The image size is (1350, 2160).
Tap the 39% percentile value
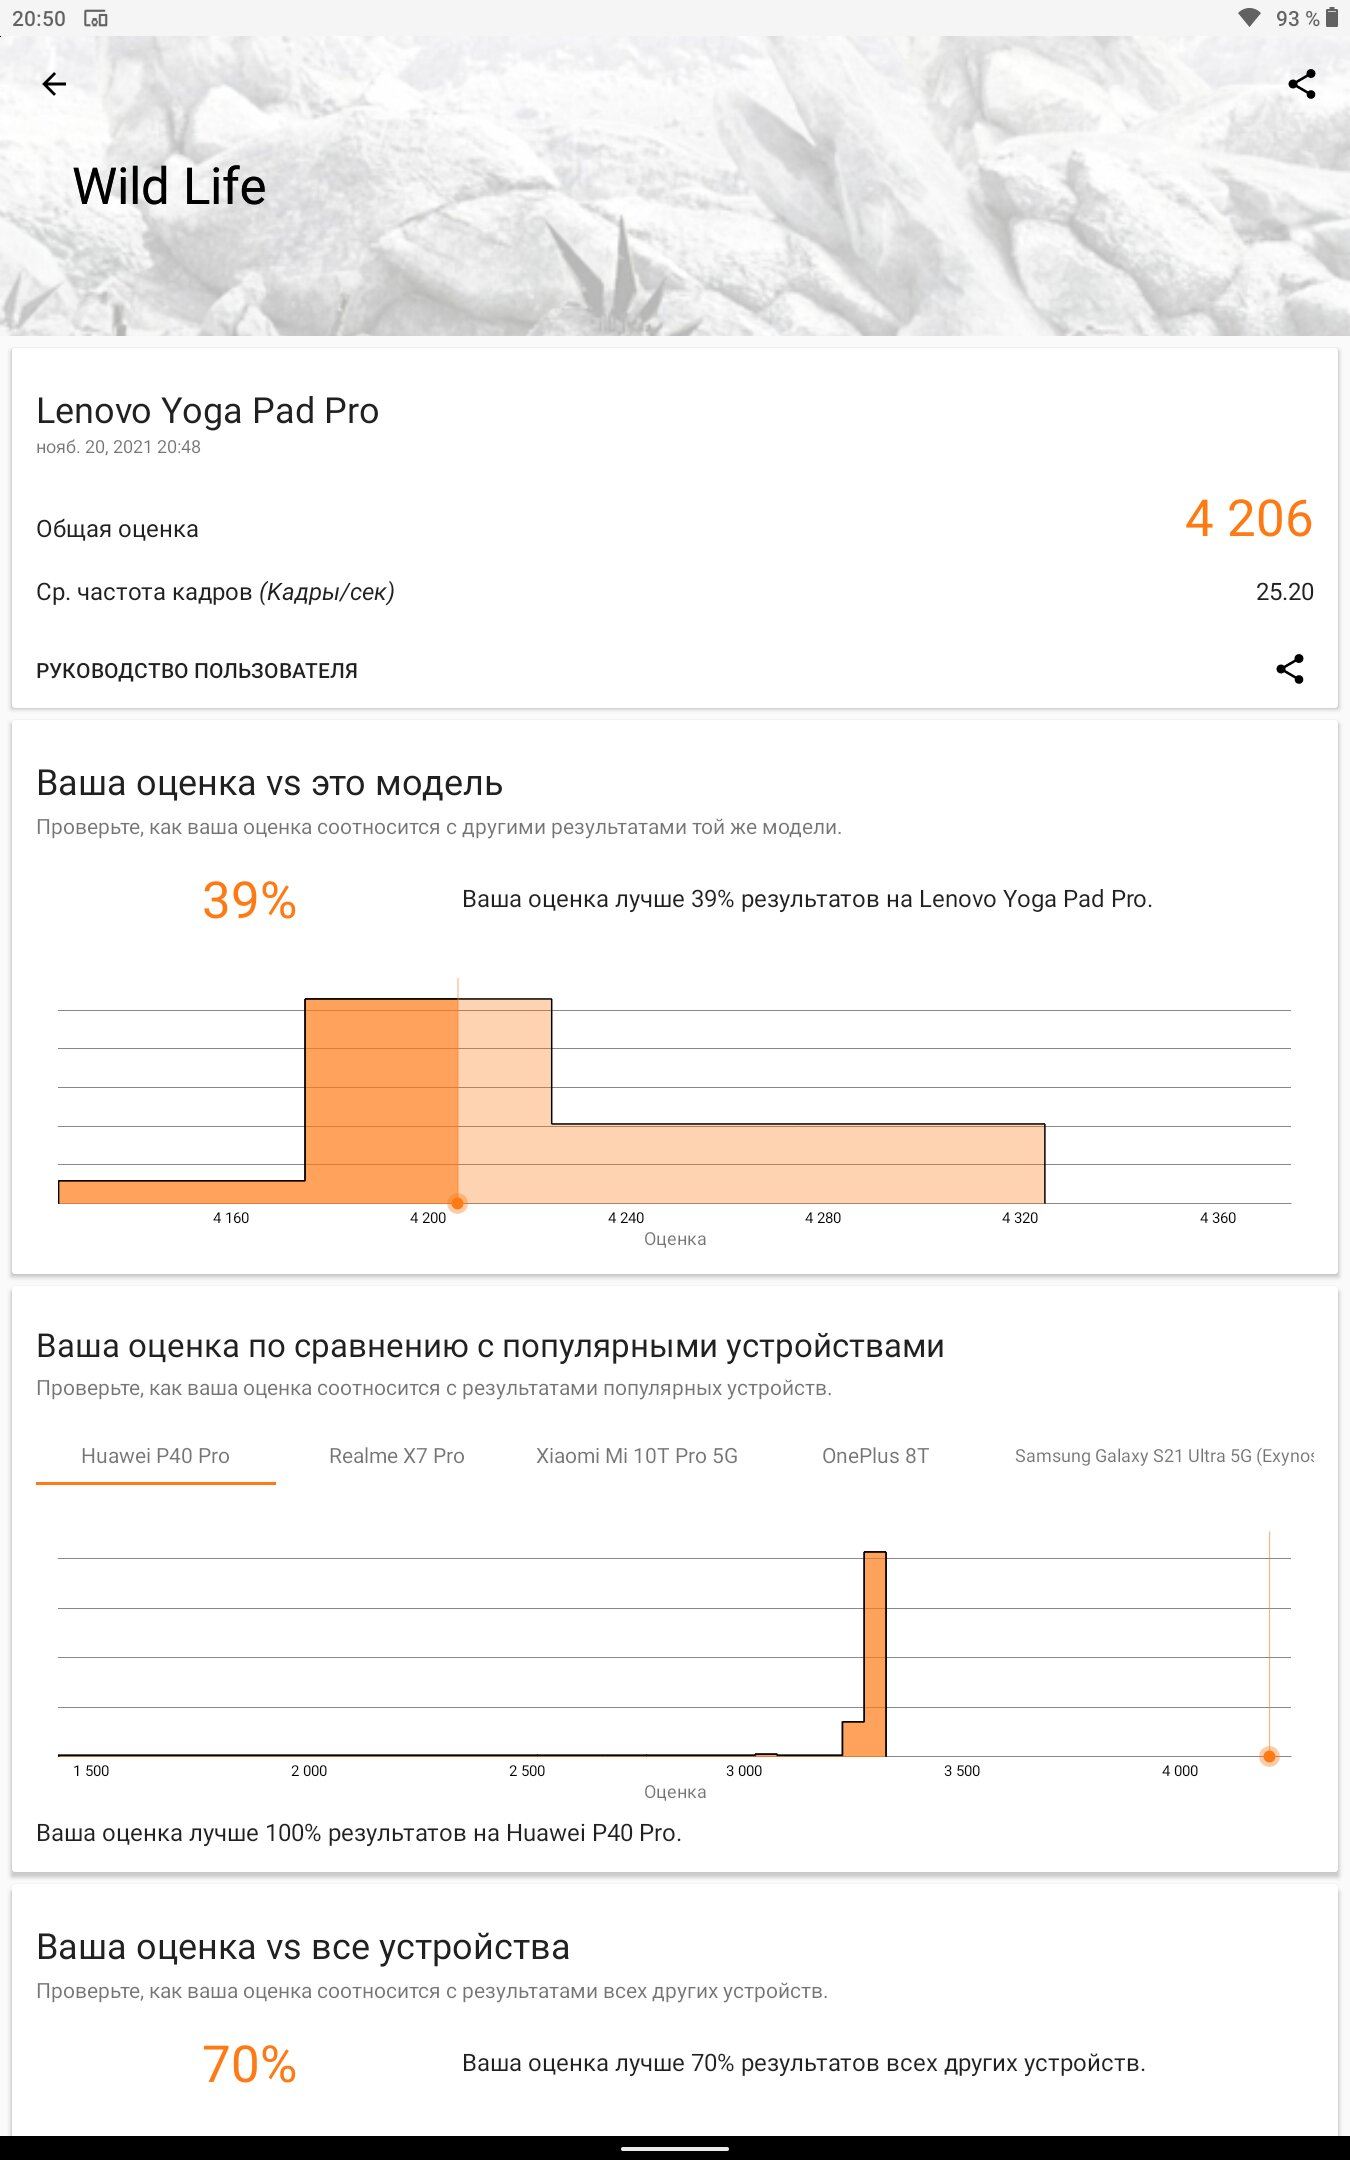click(x=249, y=900)
